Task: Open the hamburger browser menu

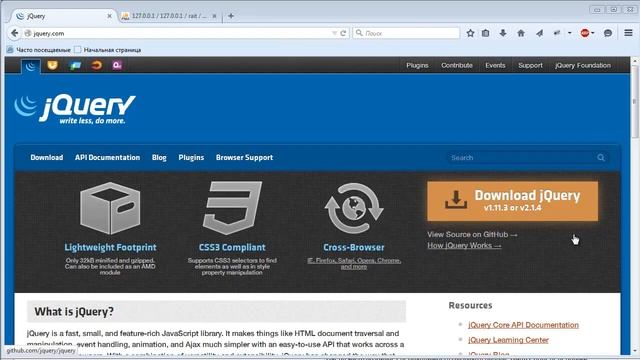Action: tap(628, 33)
